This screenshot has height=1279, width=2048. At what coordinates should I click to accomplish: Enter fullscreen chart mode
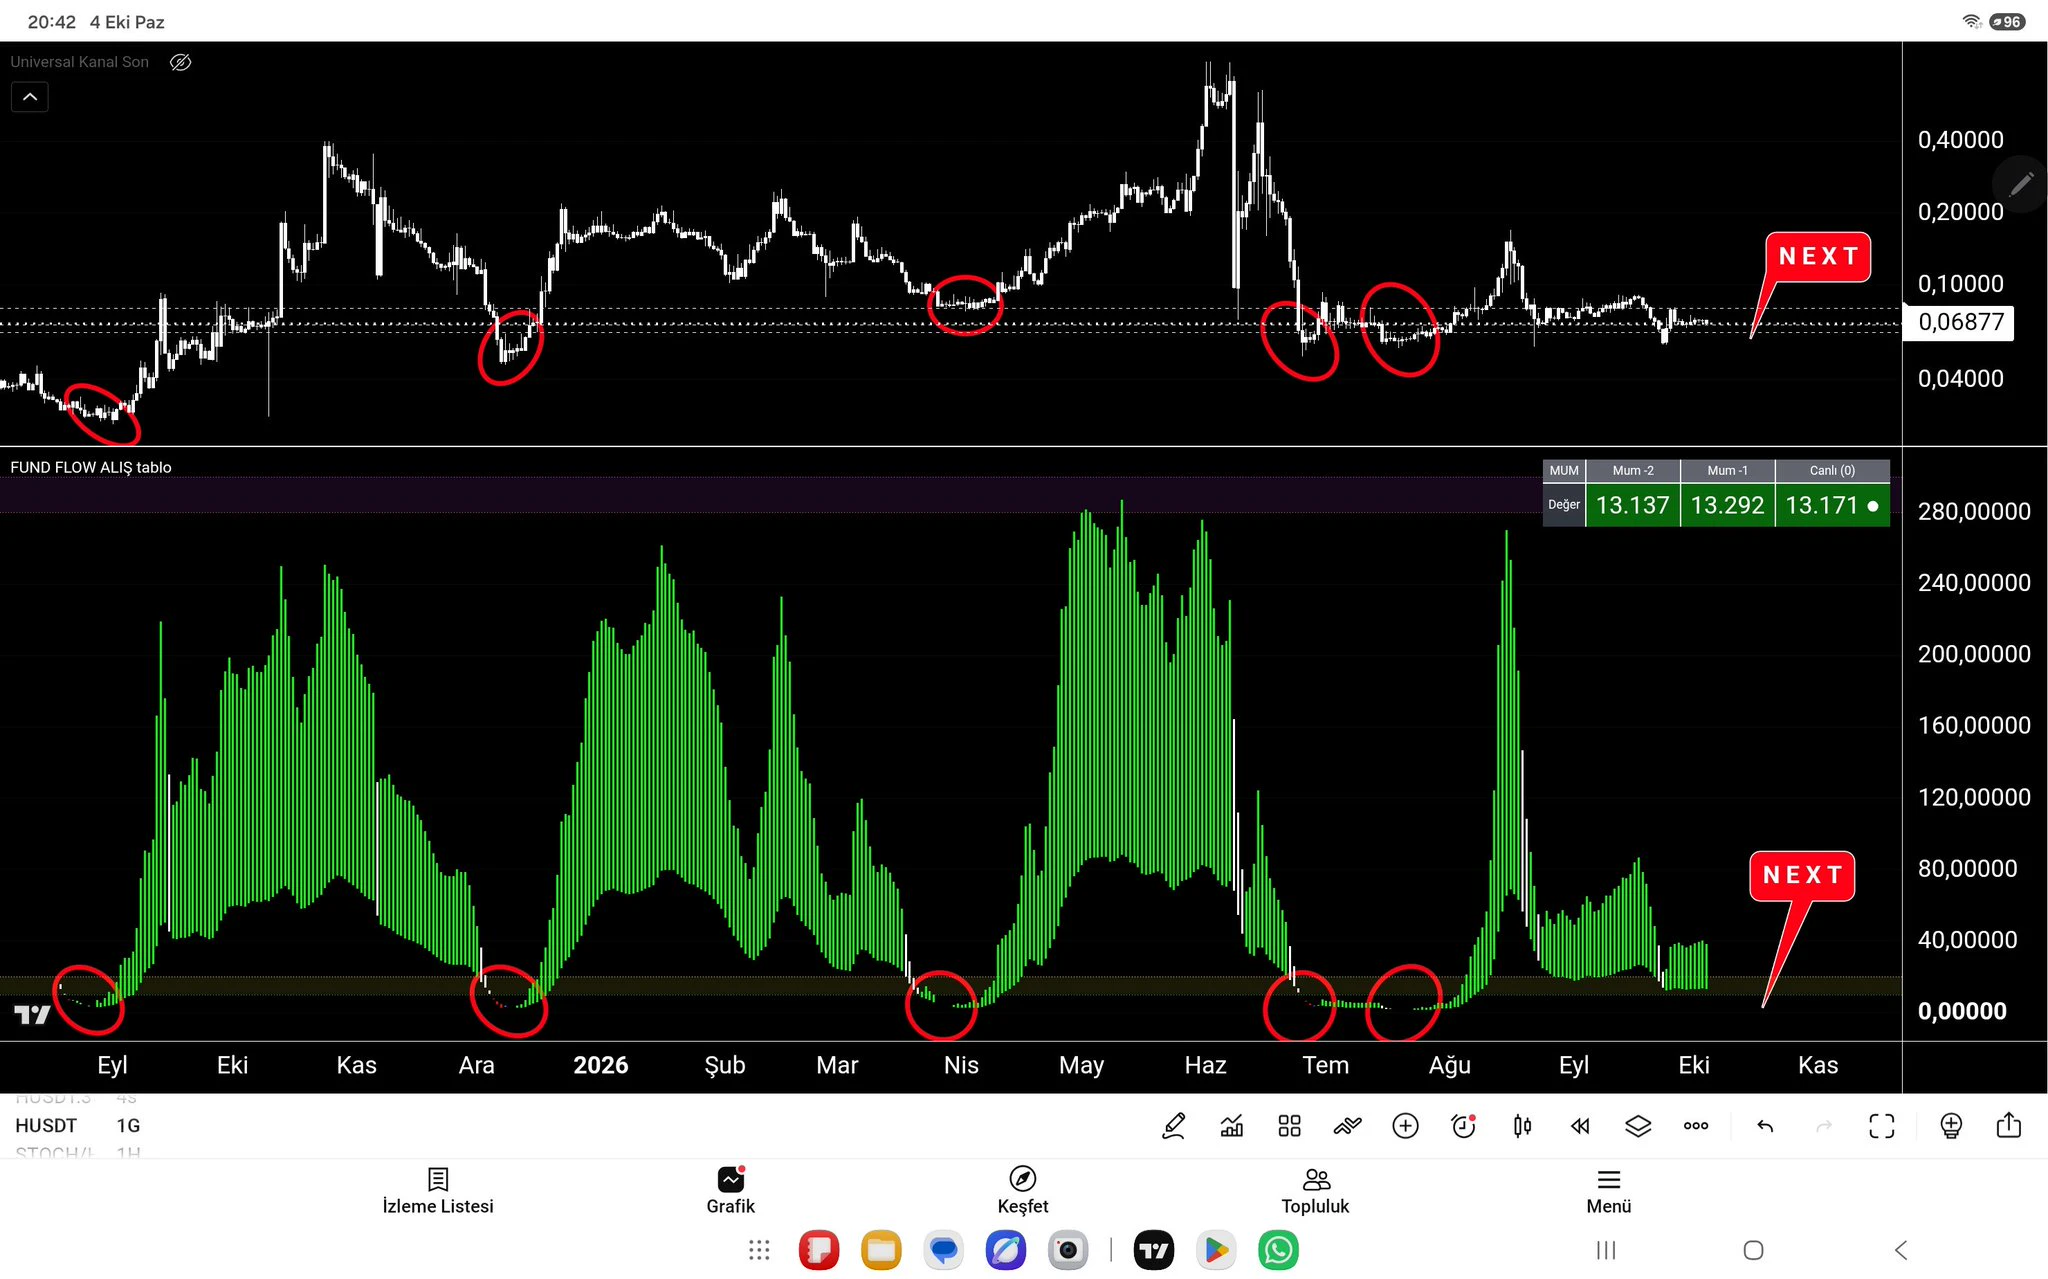click(1881, 1126)
